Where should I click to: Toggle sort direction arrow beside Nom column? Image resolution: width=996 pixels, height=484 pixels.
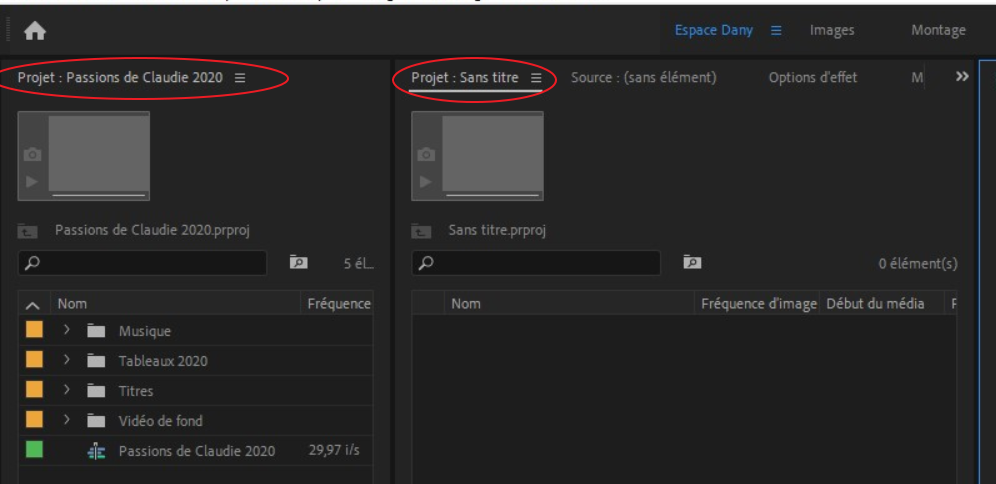34,305
